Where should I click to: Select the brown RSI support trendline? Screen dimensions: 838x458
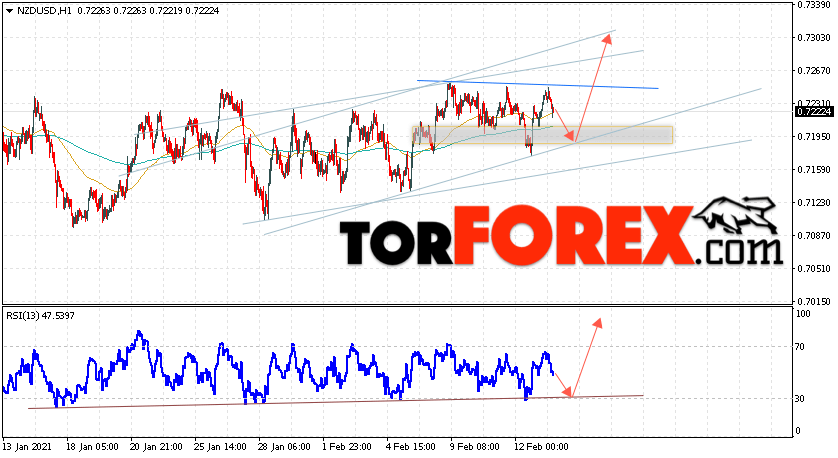(x=336, y=402)
